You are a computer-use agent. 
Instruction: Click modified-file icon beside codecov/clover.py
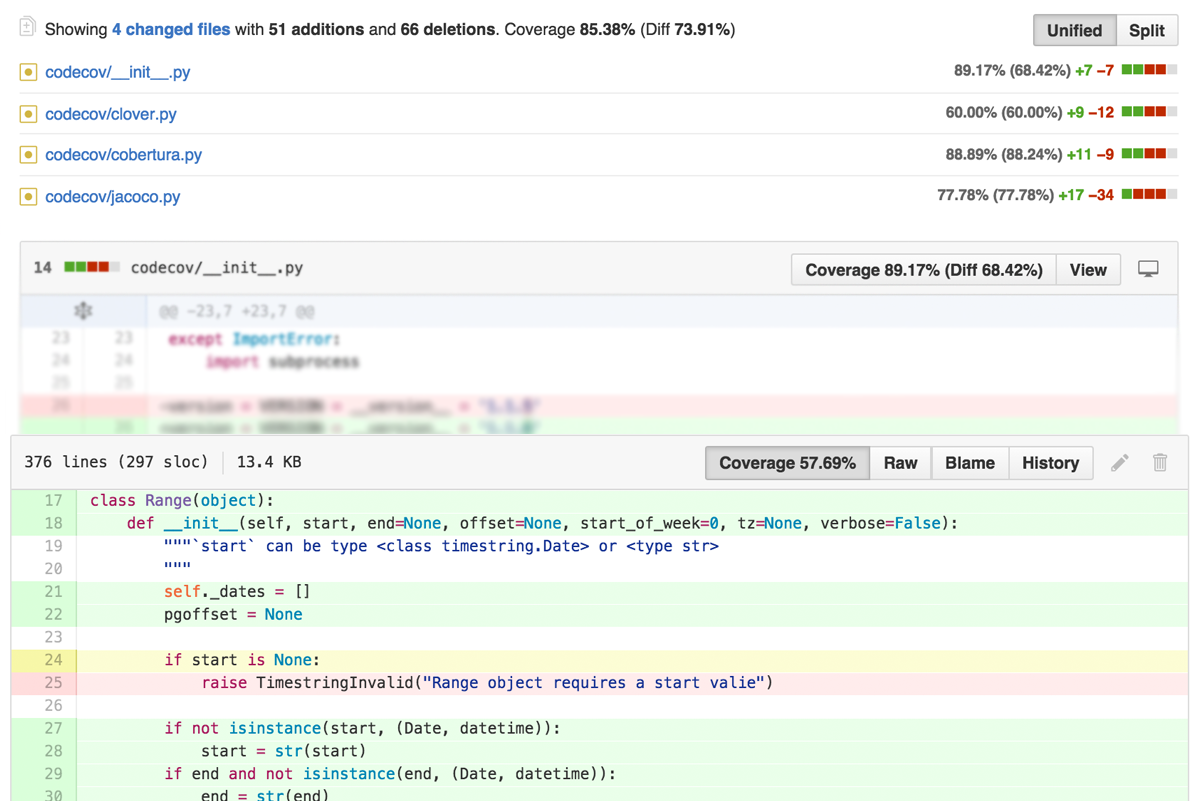click(x=28, y=114)
